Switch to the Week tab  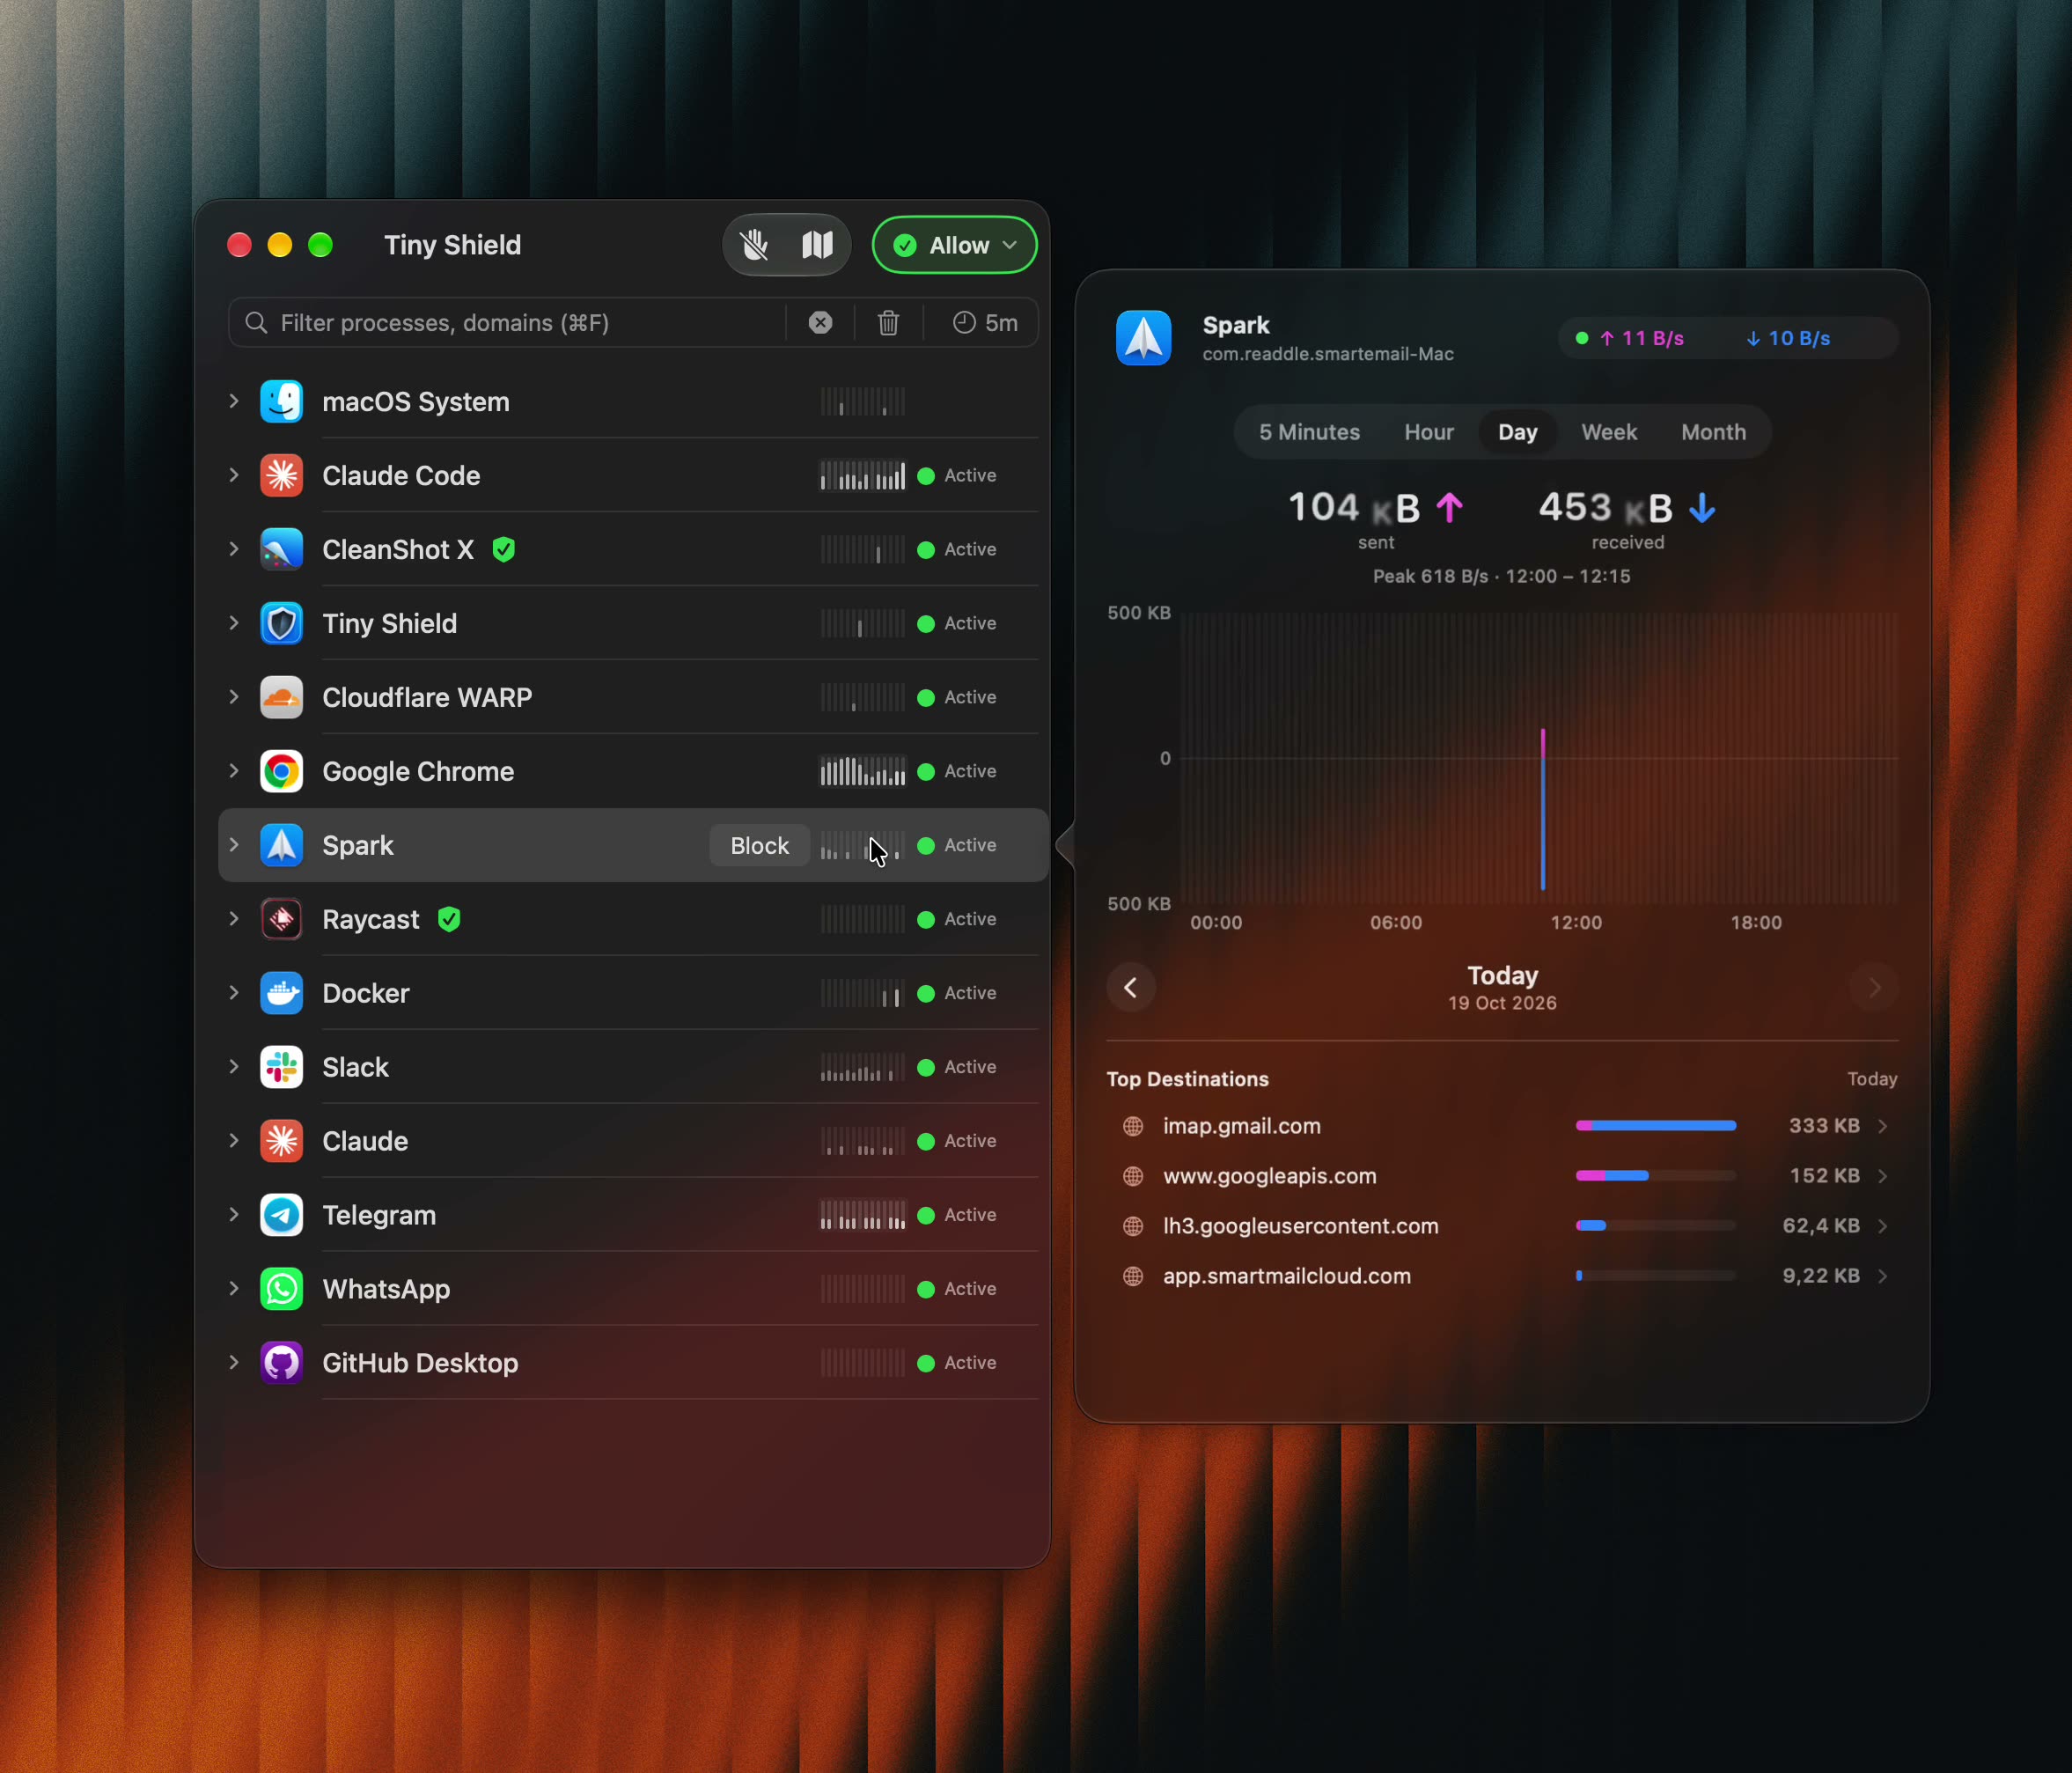tap(1609, 432)
